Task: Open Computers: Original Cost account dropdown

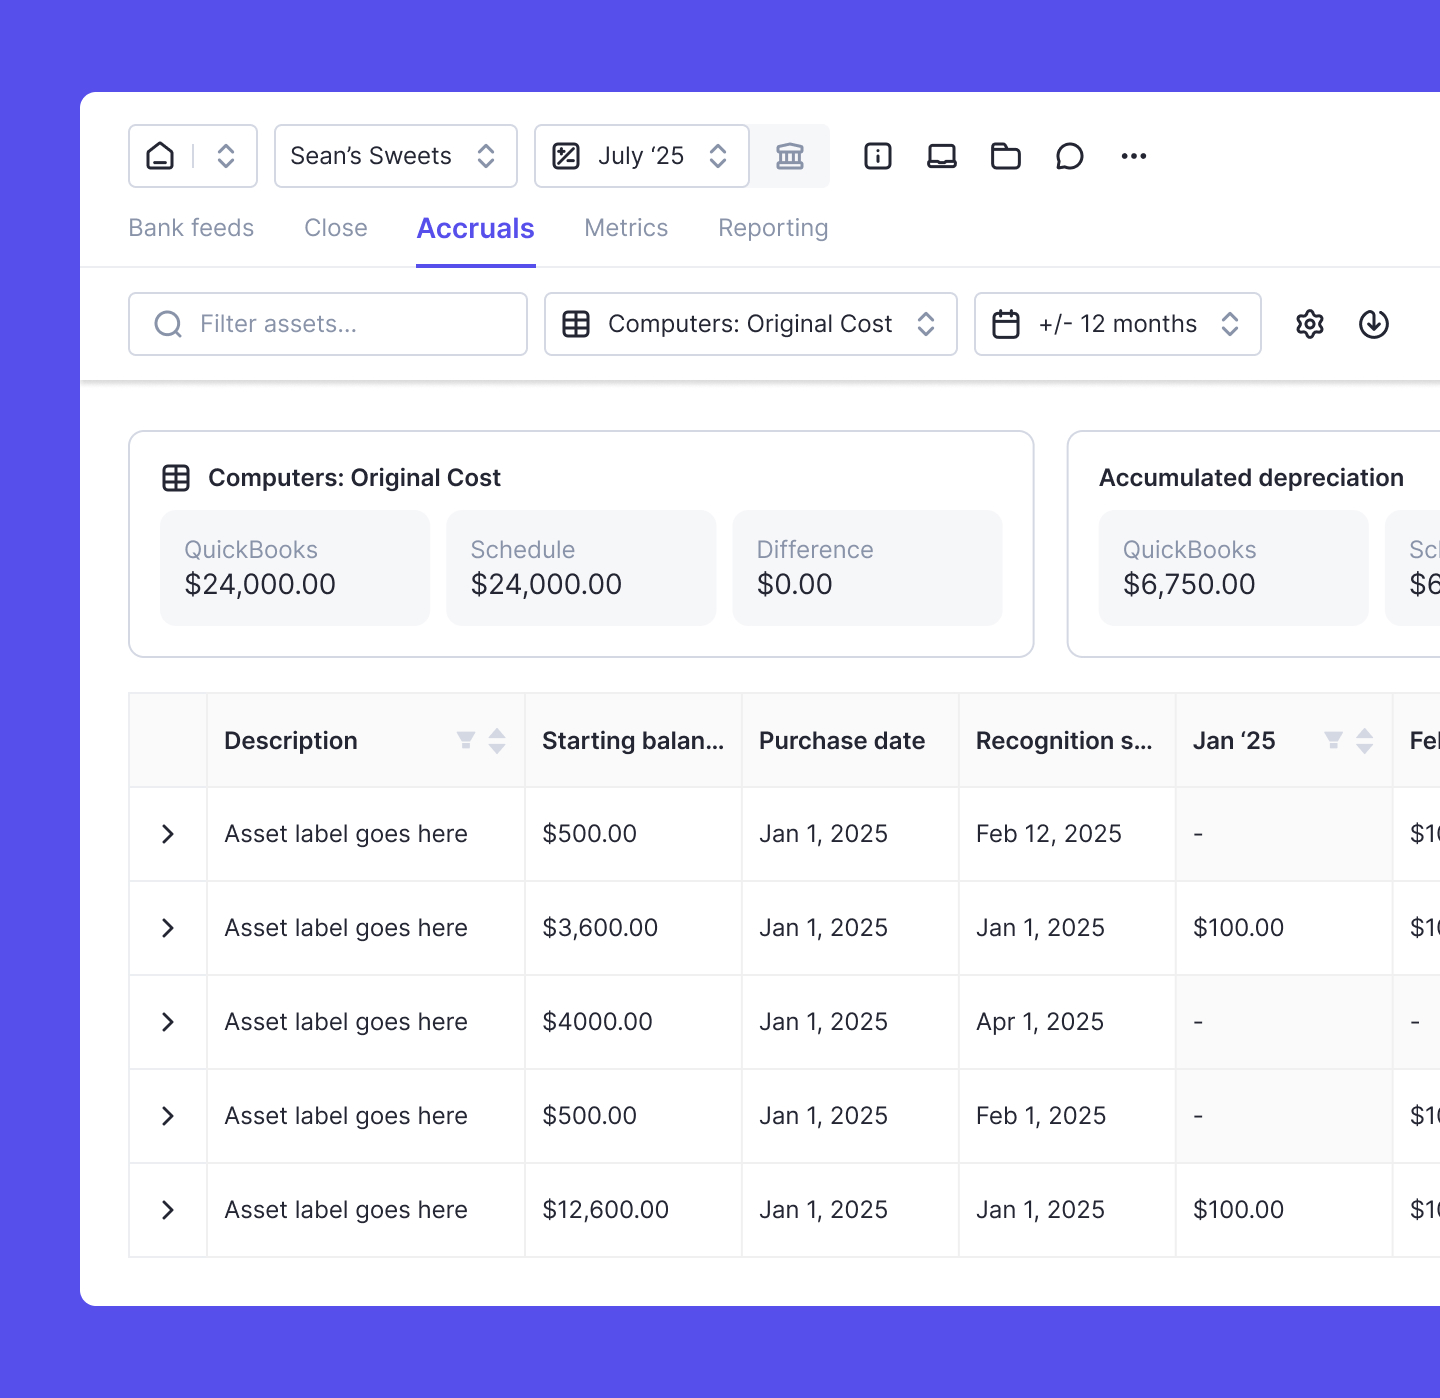Action: point(750,324)
